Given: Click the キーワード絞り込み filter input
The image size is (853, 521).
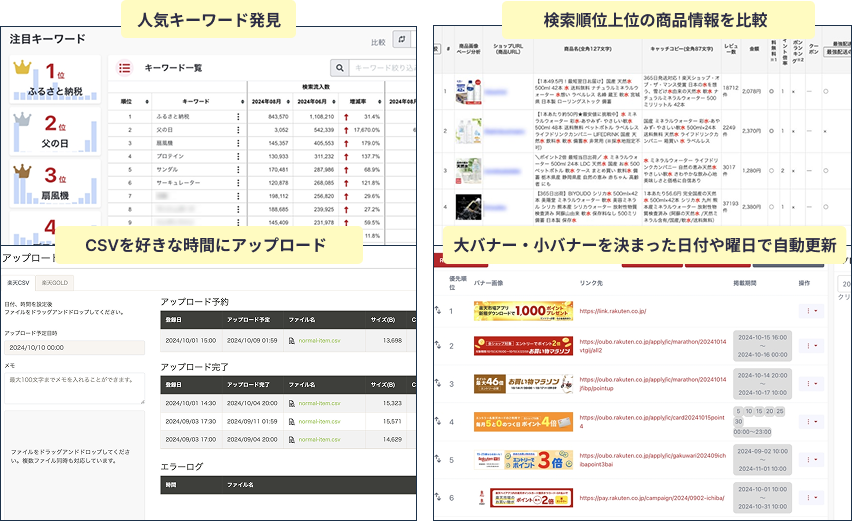Looking at the screenshot, I should [382, 68].
